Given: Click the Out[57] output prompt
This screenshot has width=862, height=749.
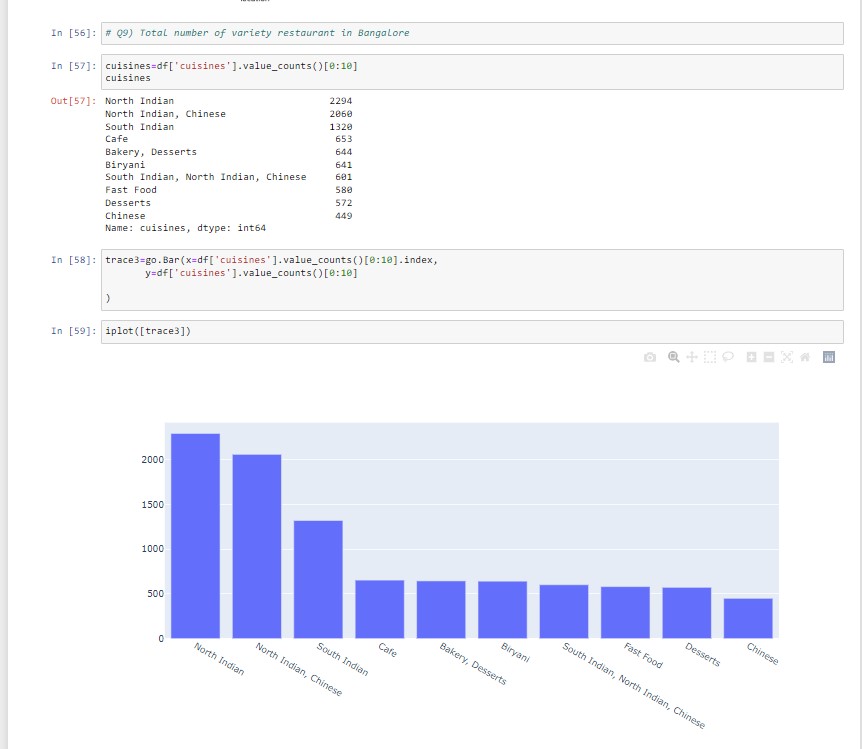Looking at the screenshot, I should coord(74,101).
